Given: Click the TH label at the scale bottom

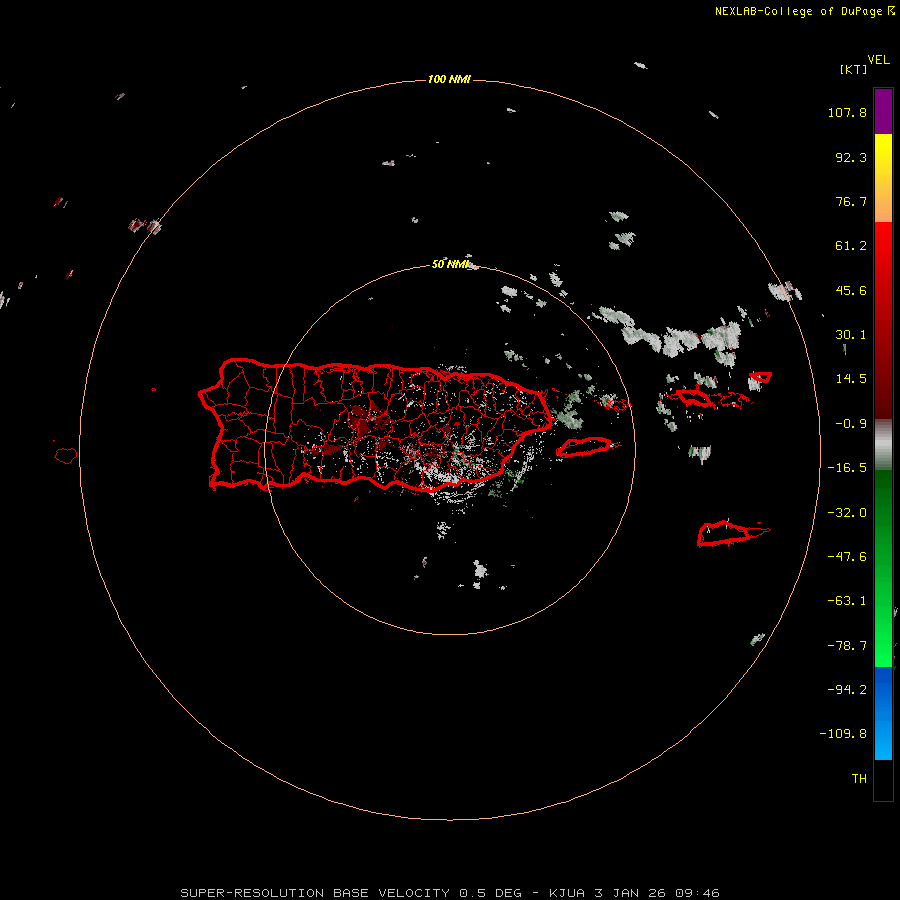Looking at the screenshot, I should (x=859, y=779).
